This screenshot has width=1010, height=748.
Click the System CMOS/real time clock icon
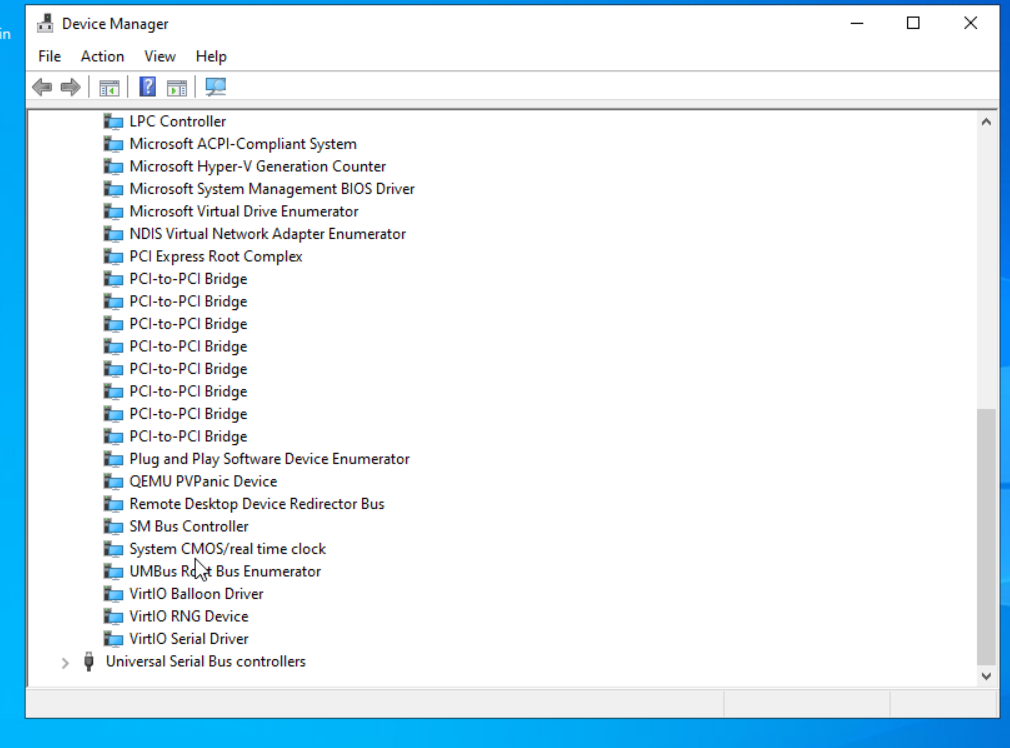[113, 549]
